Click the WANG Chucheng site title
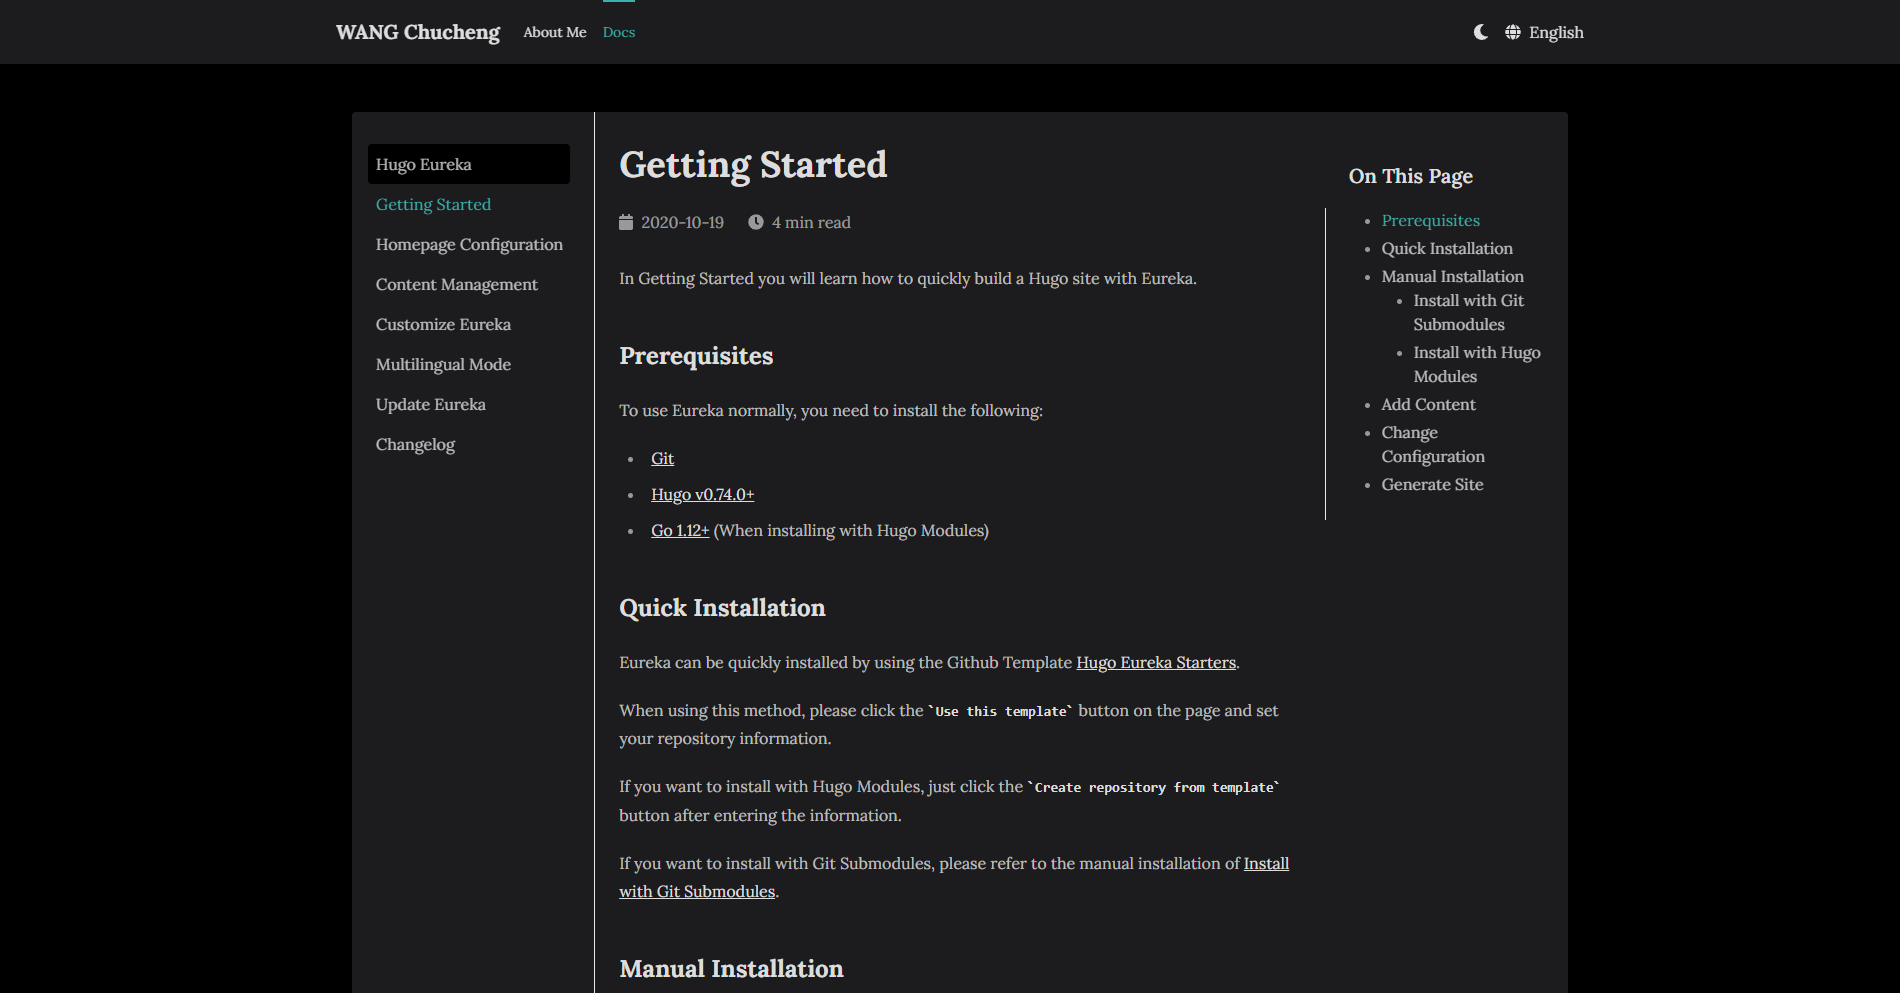1900x993 pixels. [x=418, y=32]
